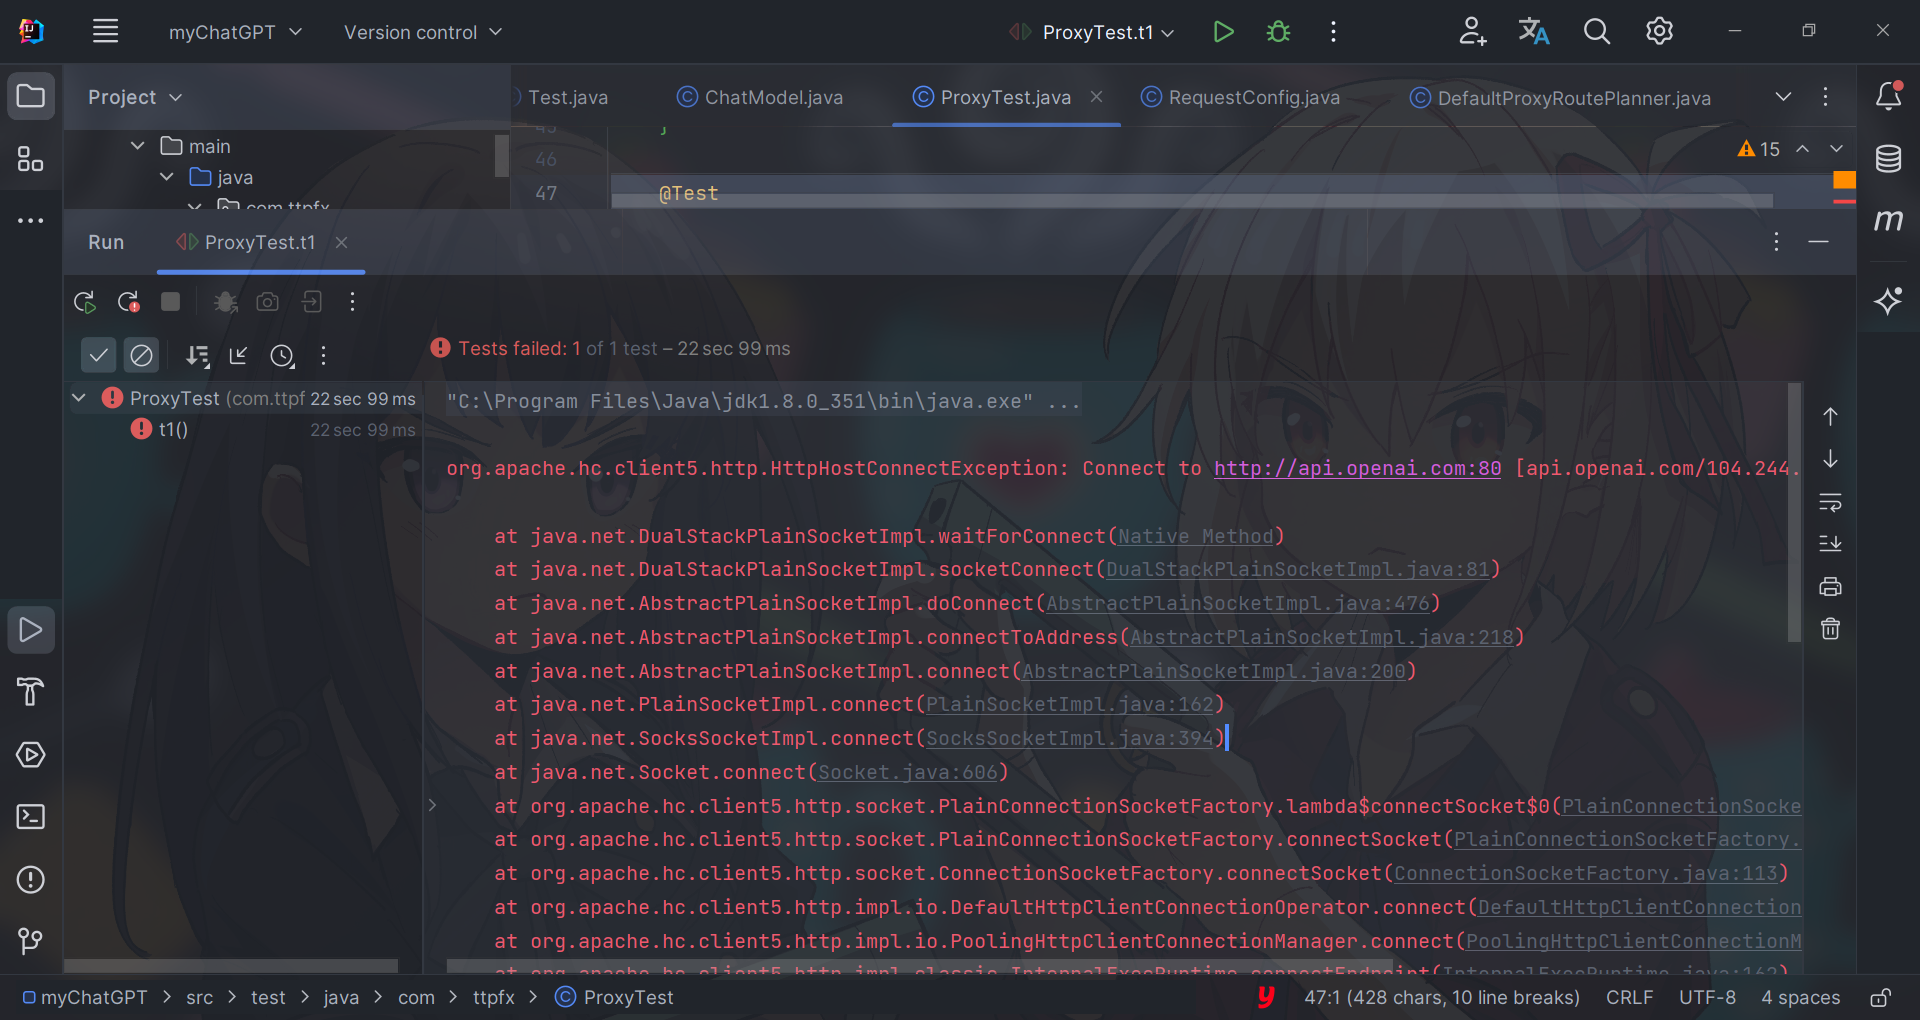Debug the ProxyTest.t1 configuration

(1278, 31)
